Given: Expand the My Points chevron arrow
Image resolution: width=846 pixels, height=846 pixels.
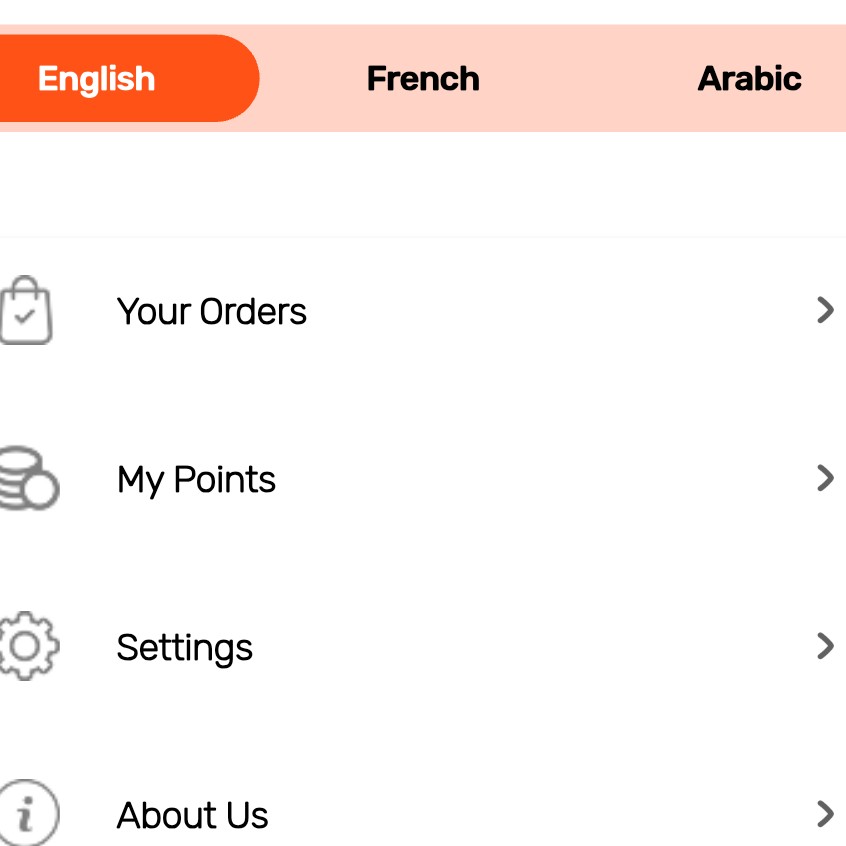Looking at the screenshot, I should pyautogui.click(x=825, y=479).
